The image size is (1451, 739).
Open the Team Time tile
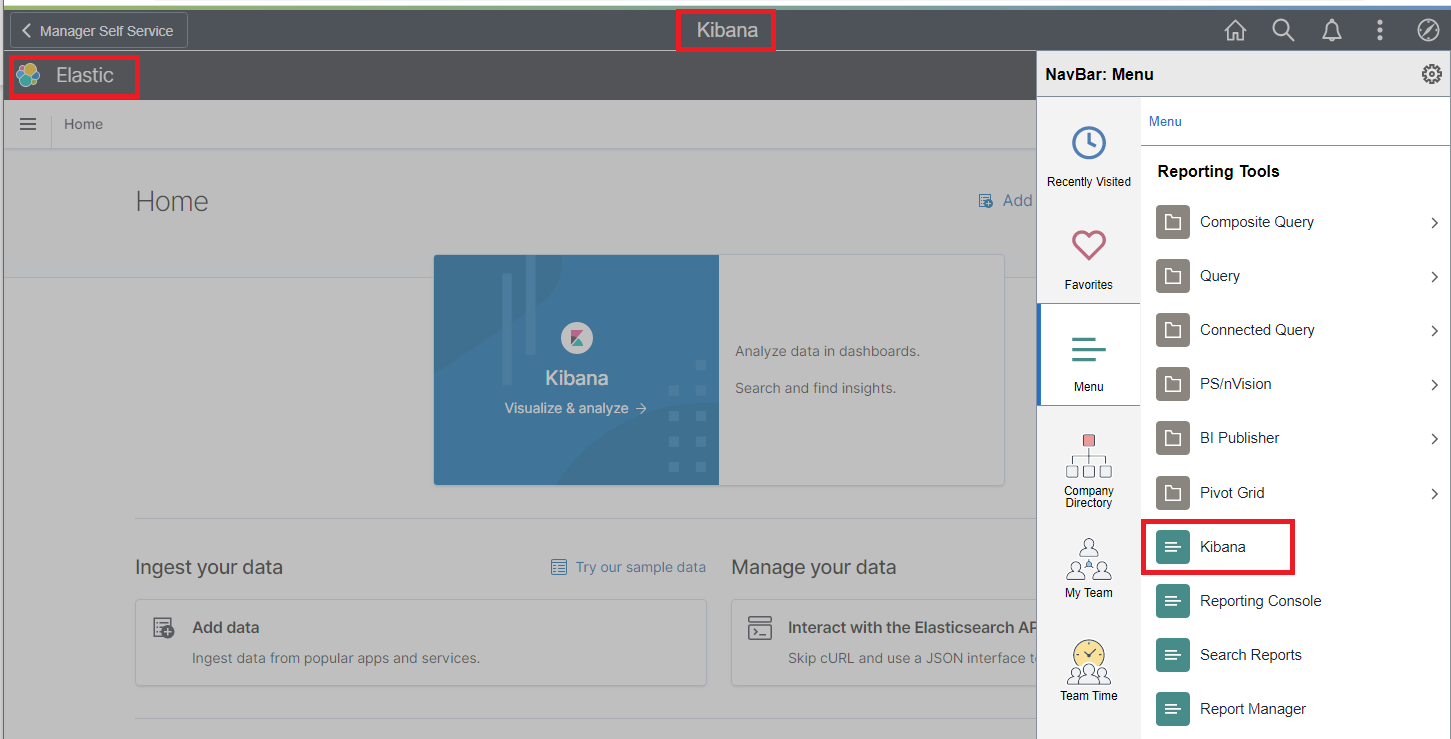pyautogui.click(x=1089, y=670)
